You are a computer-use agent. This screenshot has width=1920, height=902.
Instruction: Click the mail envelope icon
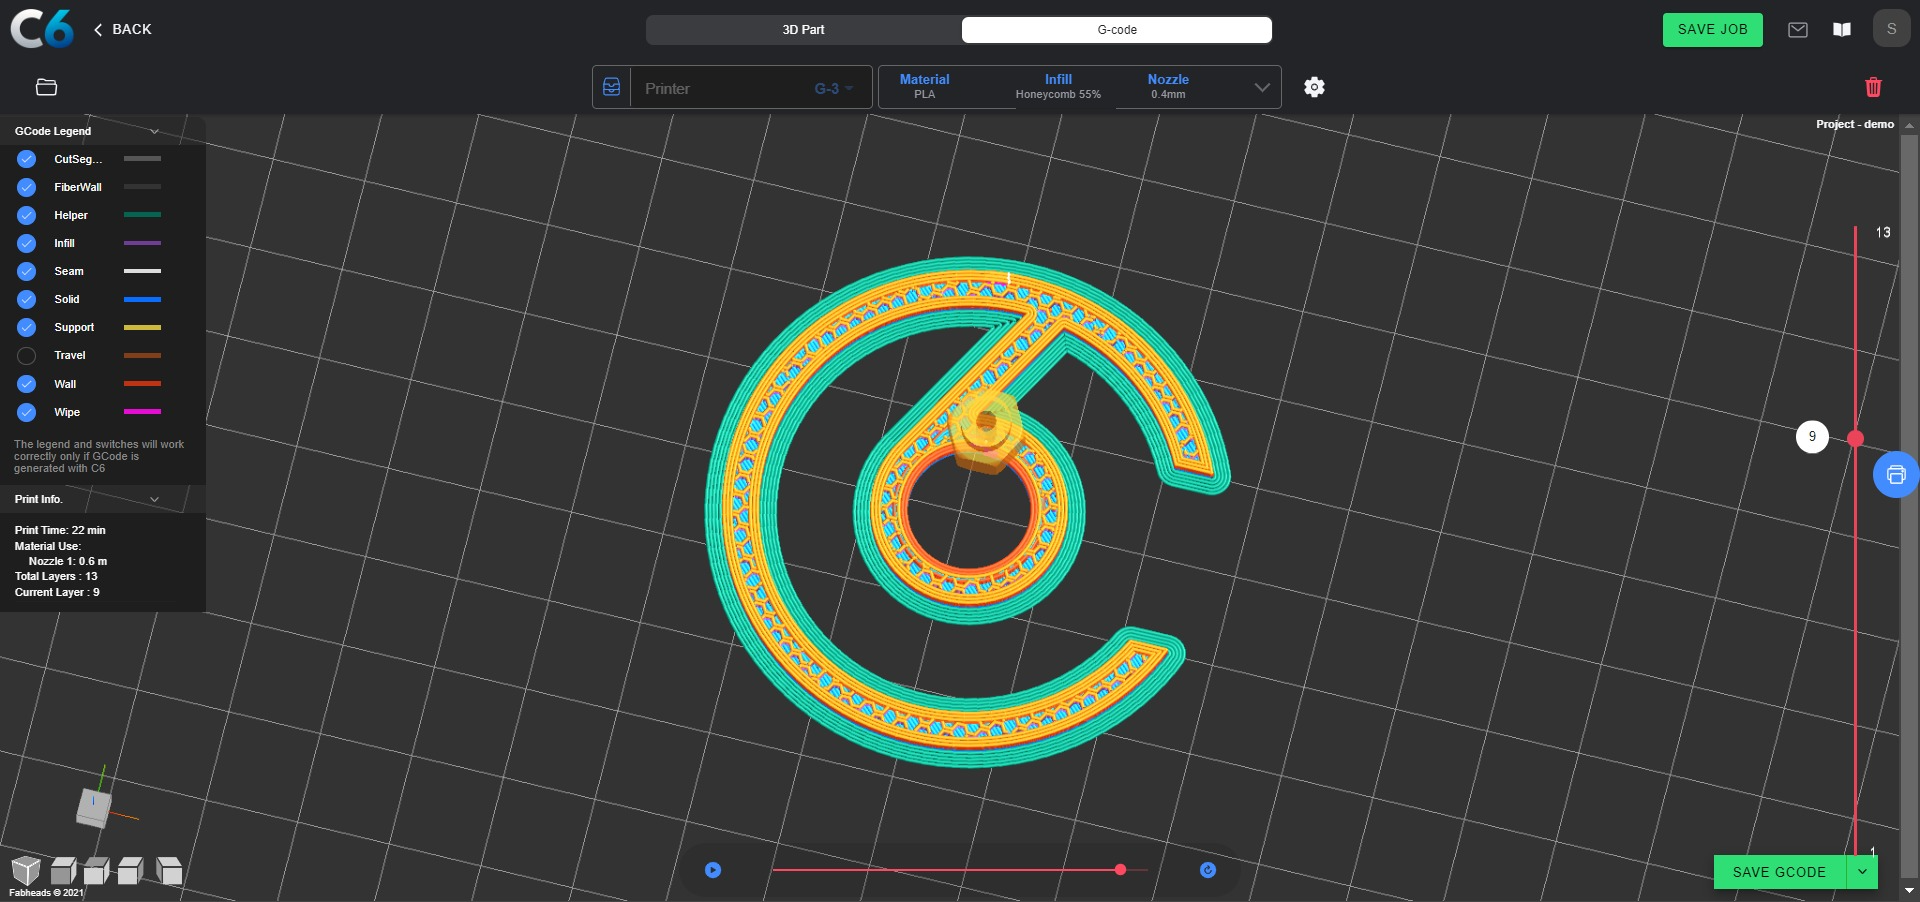point(1797,30)
